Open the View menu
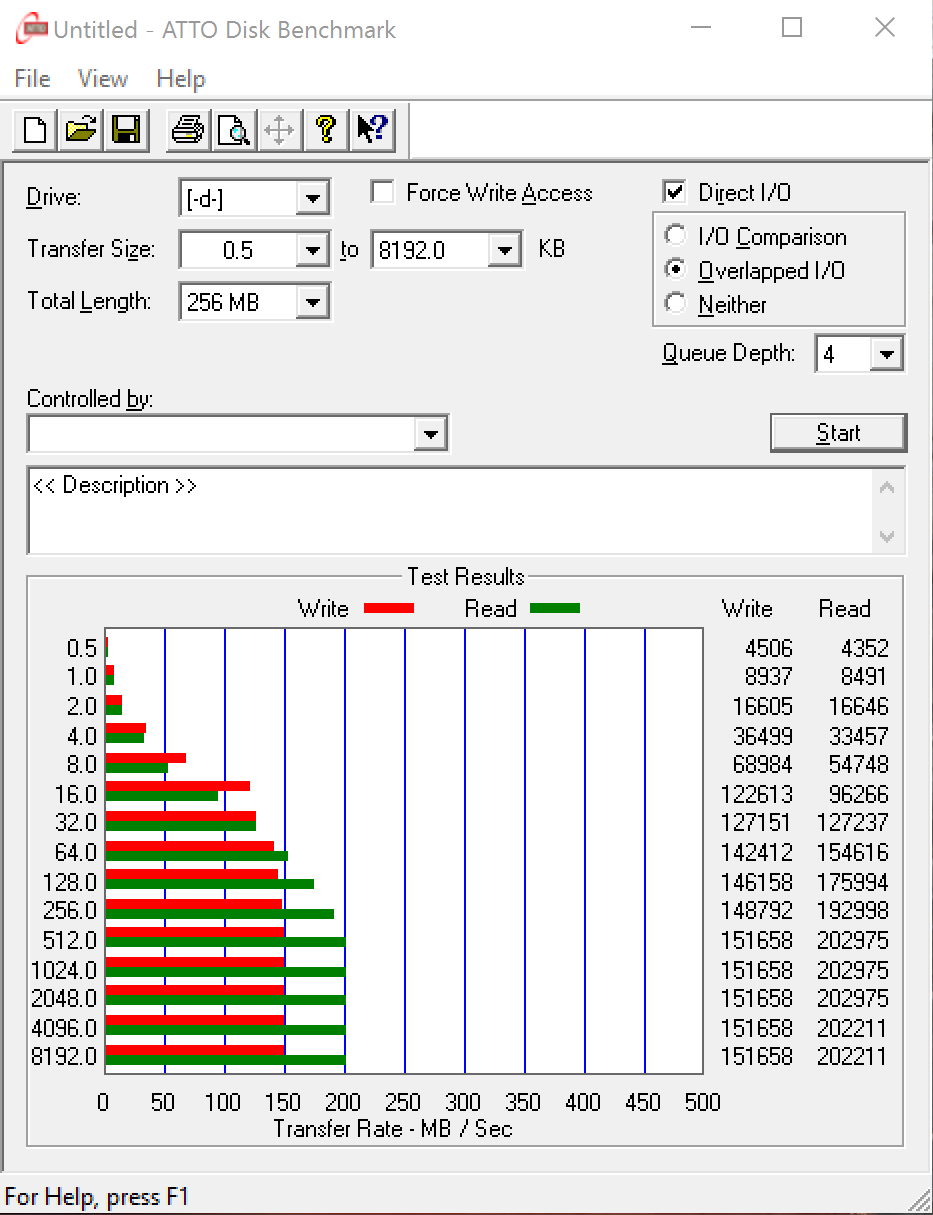 [x=102, y=78]
